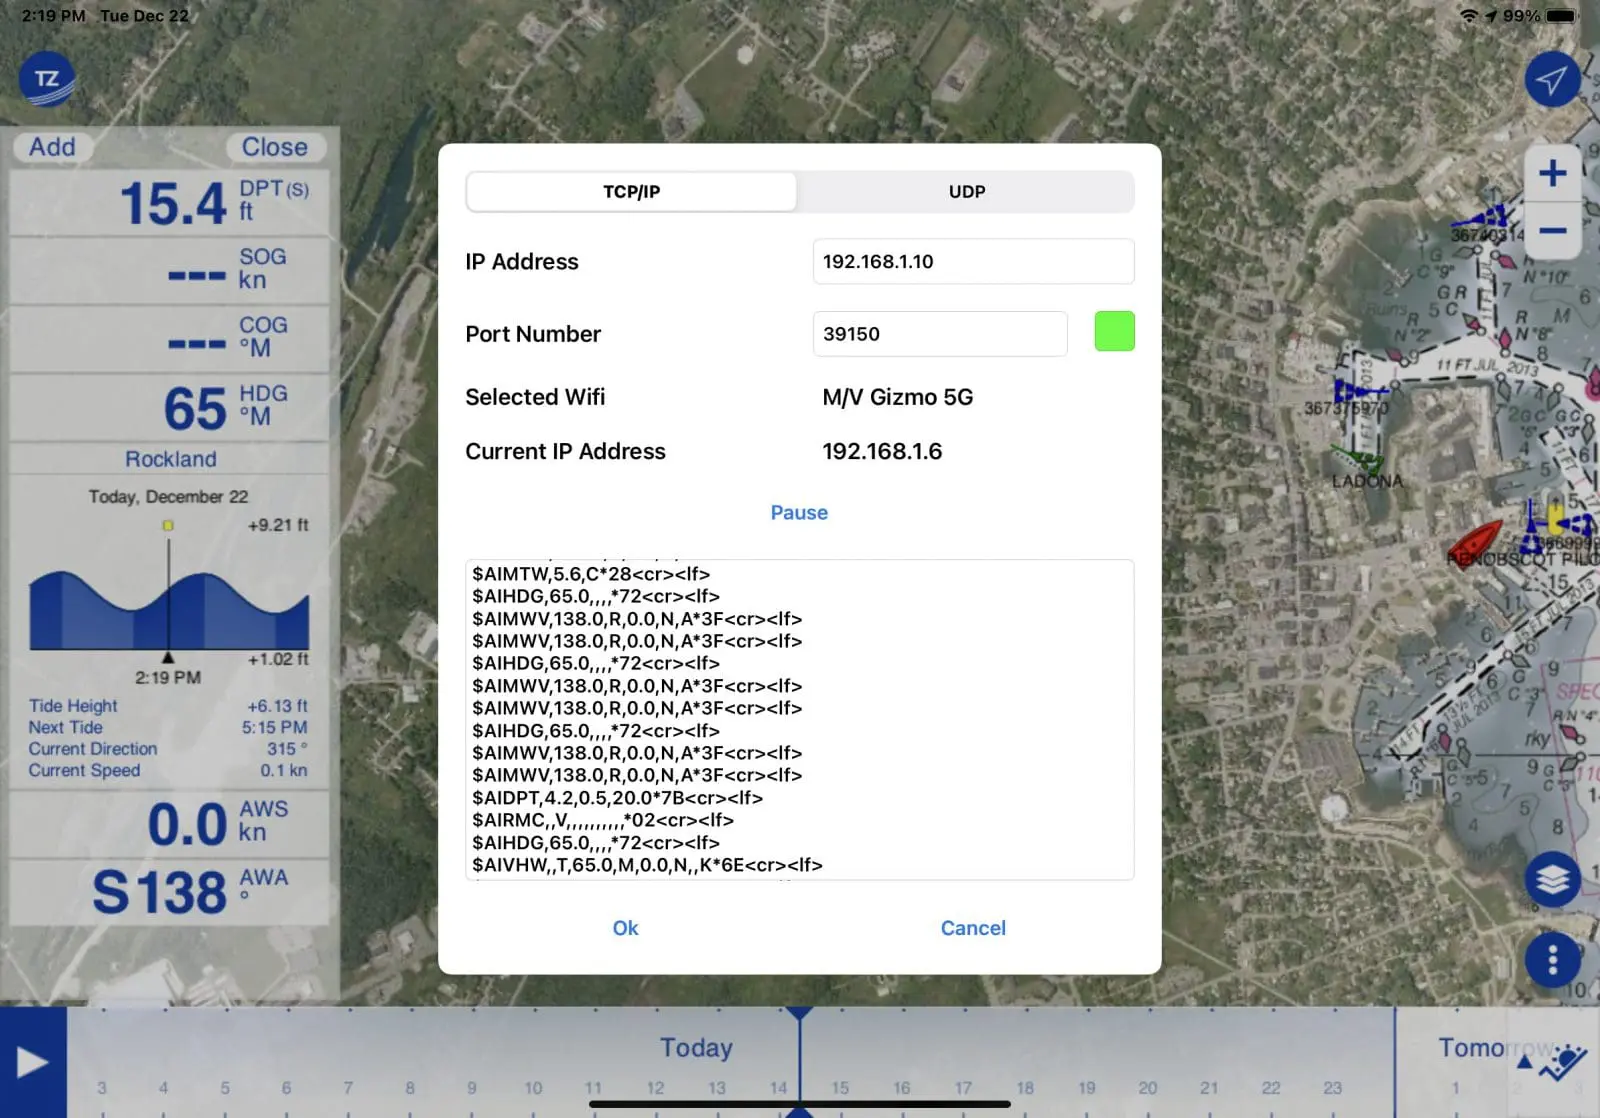The width and height of the screenshot is (1600, 1118).
Task: Tap the Wi-Fi icon in status bar
Action: pos(1469,16)
